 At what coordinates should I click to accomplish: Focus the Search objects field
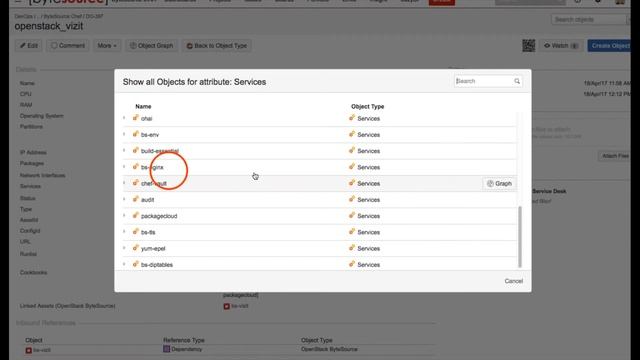[x=590, y=20]
